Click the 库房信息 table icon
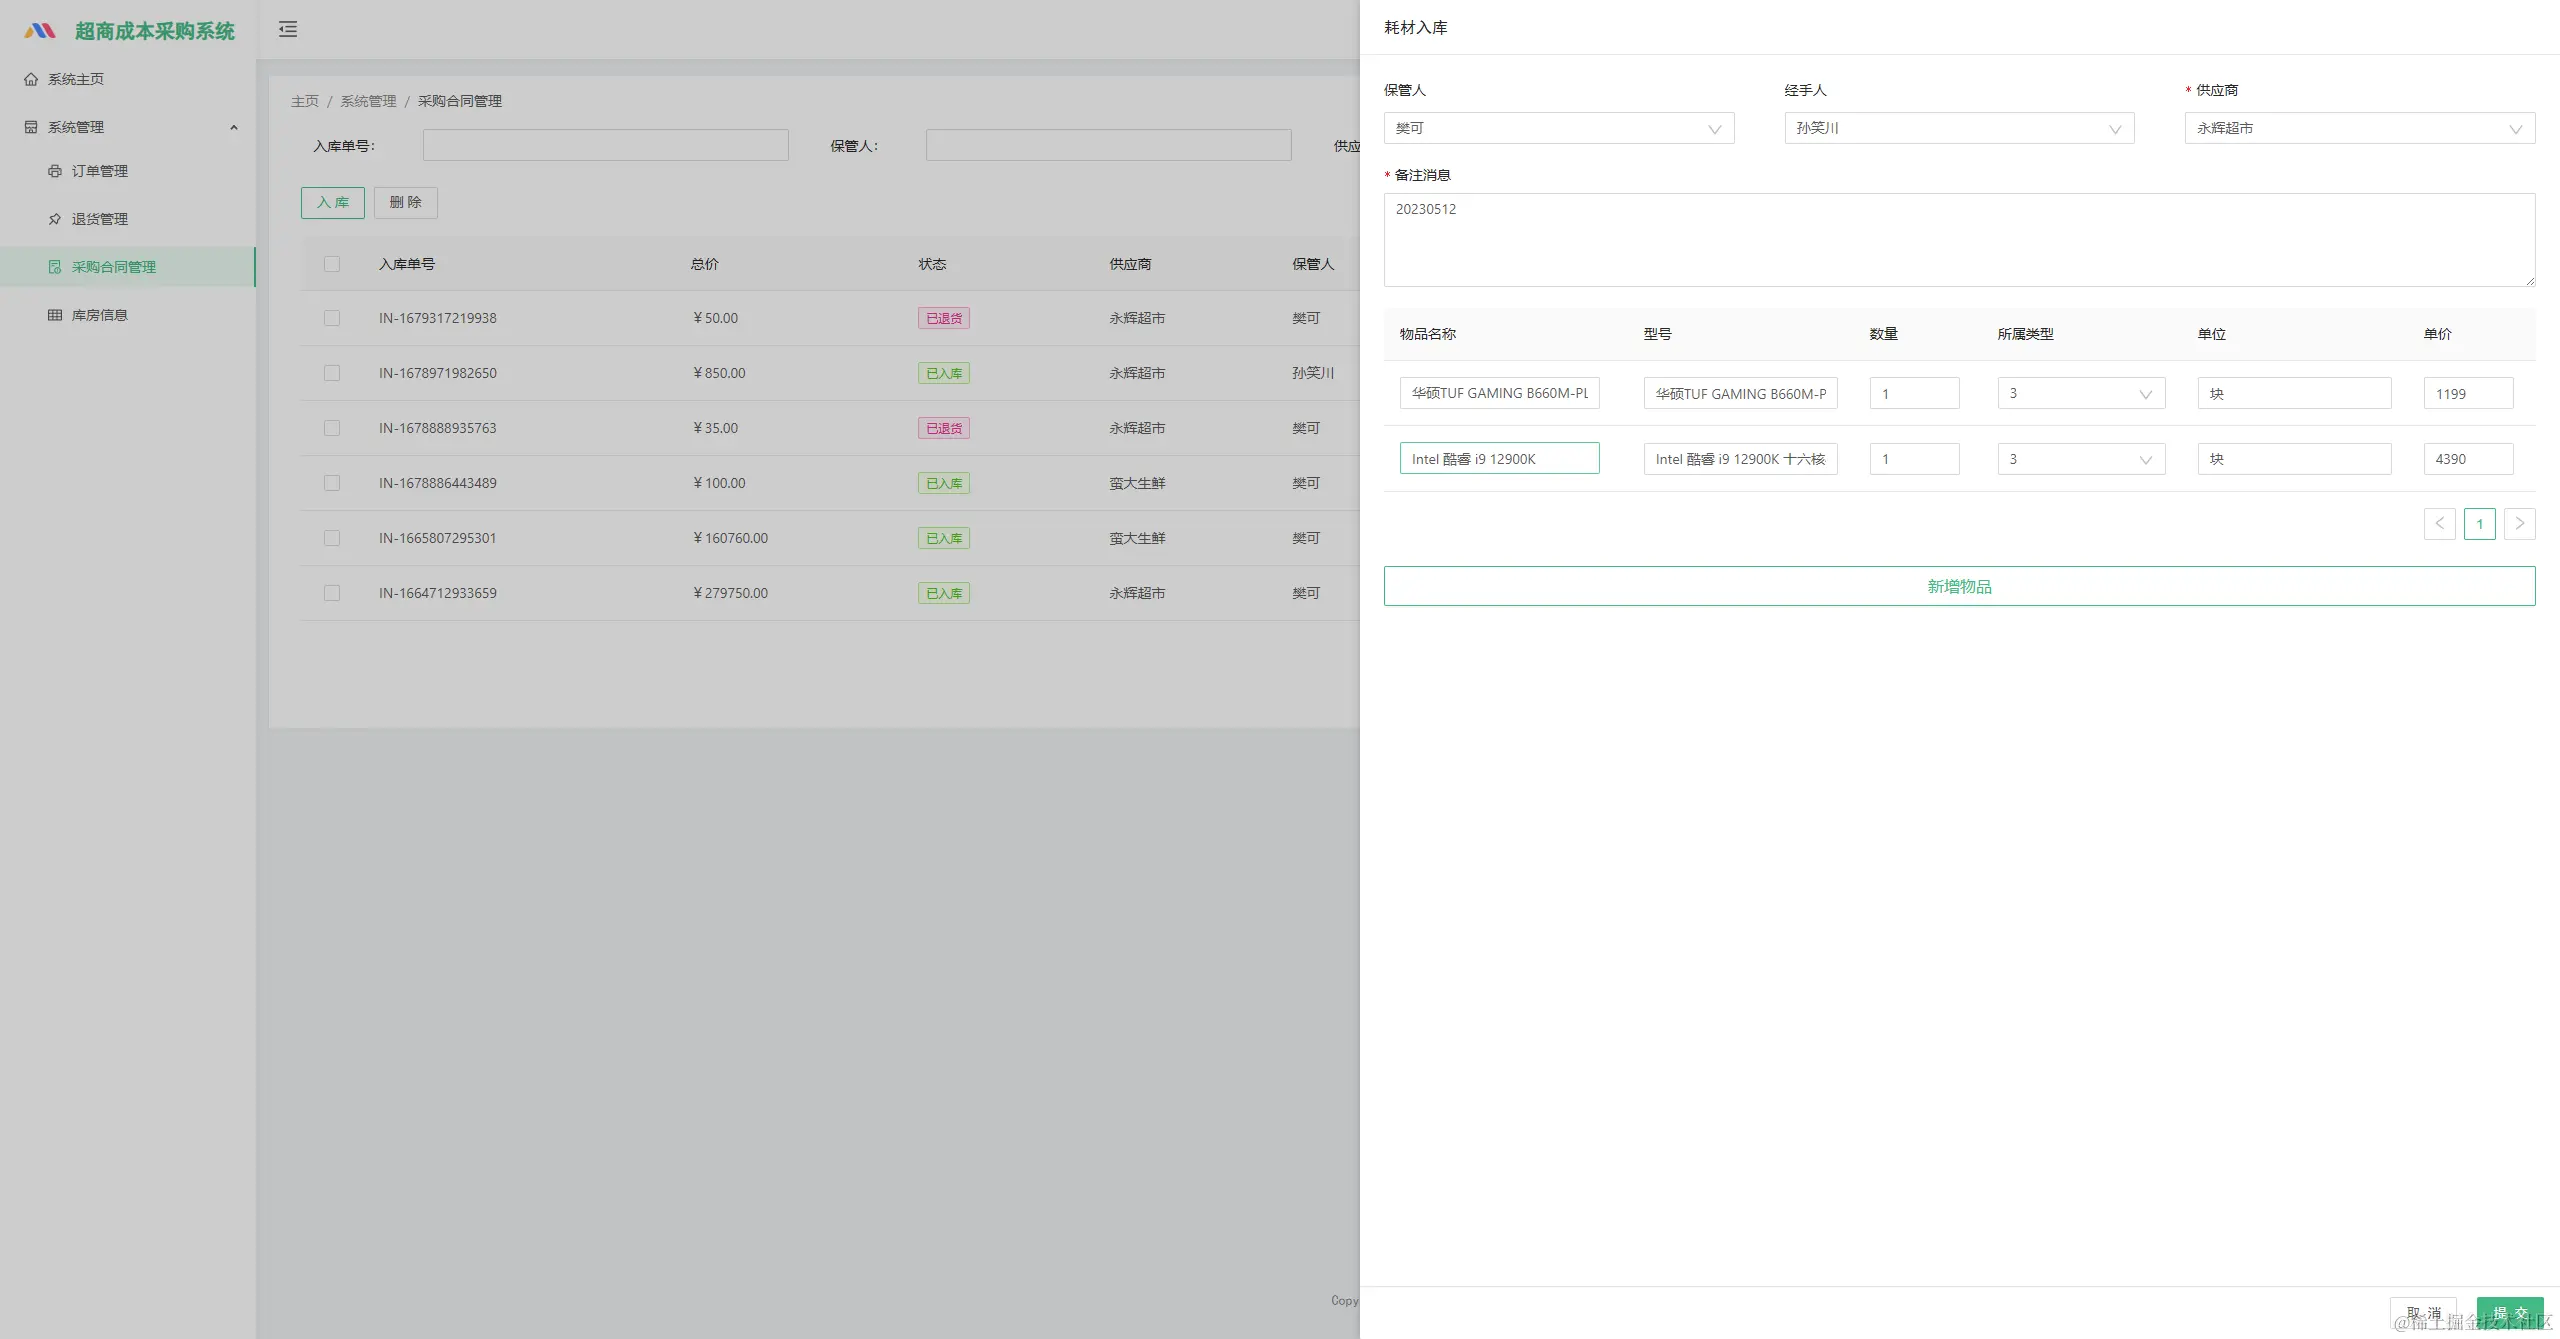The height and width of the screenshot is (1339, 2560). click(55, 315)
